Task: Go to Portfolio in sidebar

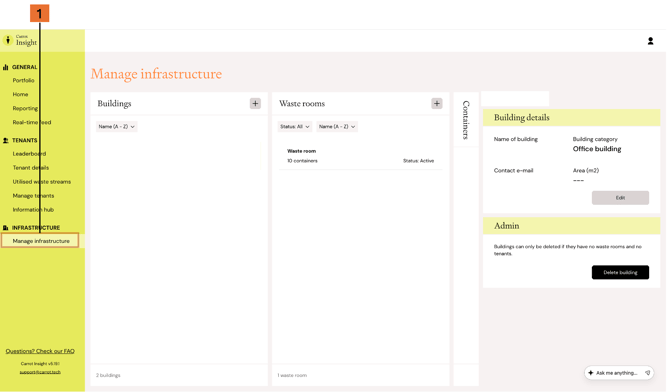Action: (24, 80)
